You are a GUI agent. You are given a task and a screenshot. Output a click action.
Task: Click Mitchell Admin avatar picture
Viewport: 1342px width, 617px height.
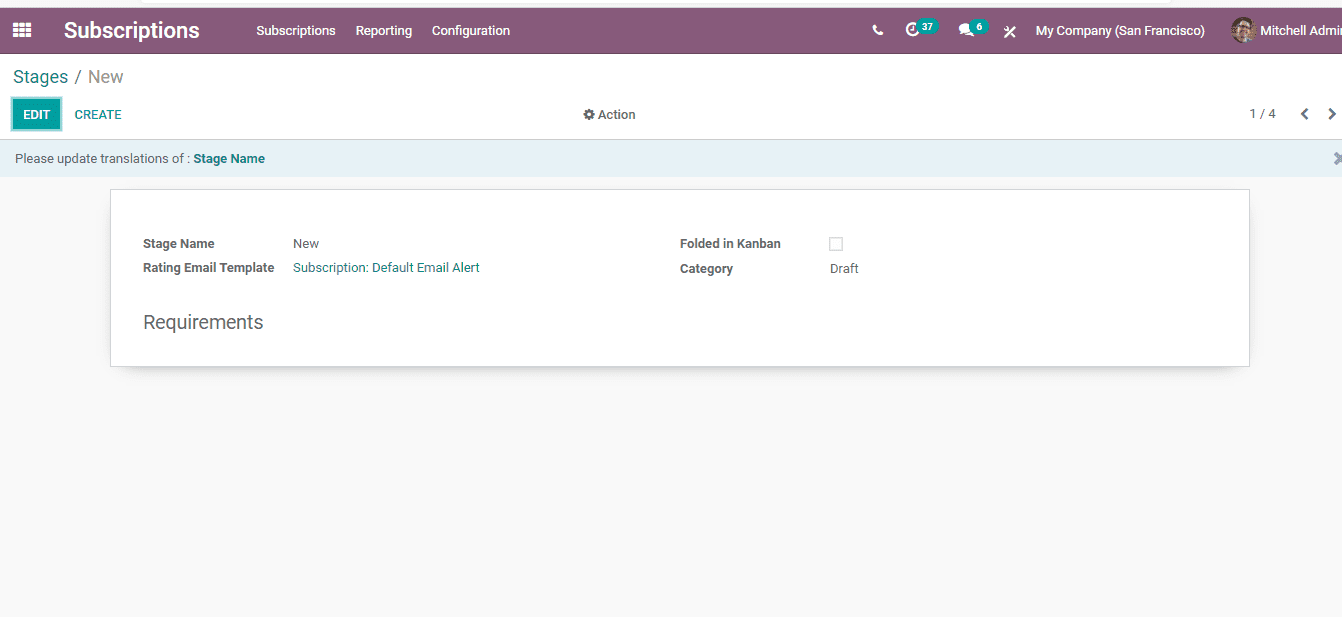(x=1243, y=30)
